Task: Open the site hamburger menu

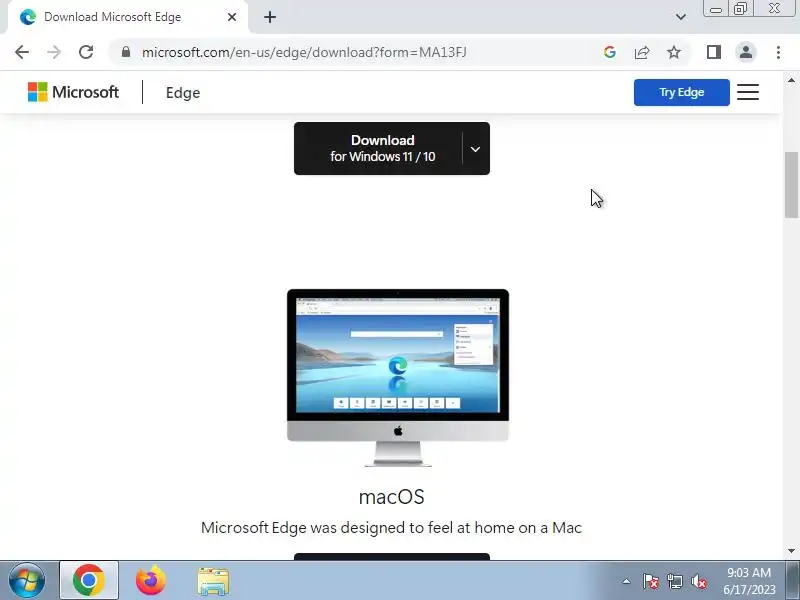Action: (748, 92)
